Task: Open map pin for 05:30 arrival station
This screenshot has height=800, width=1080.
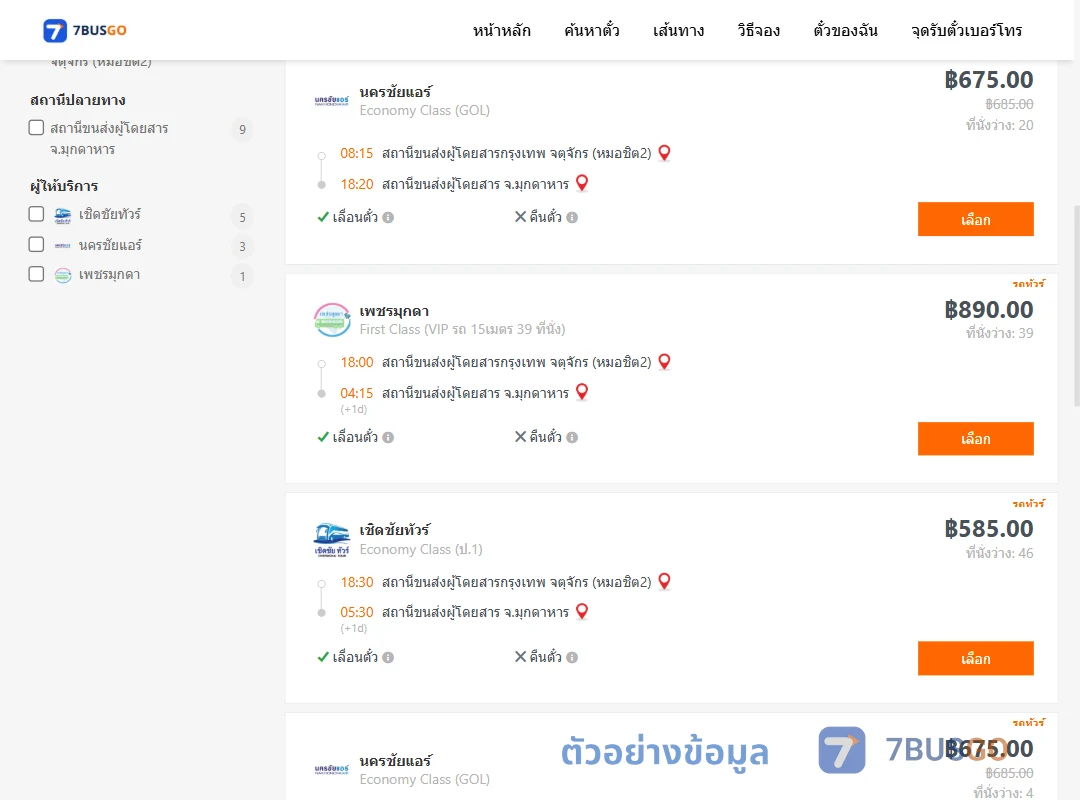Action: pos(582,612)
